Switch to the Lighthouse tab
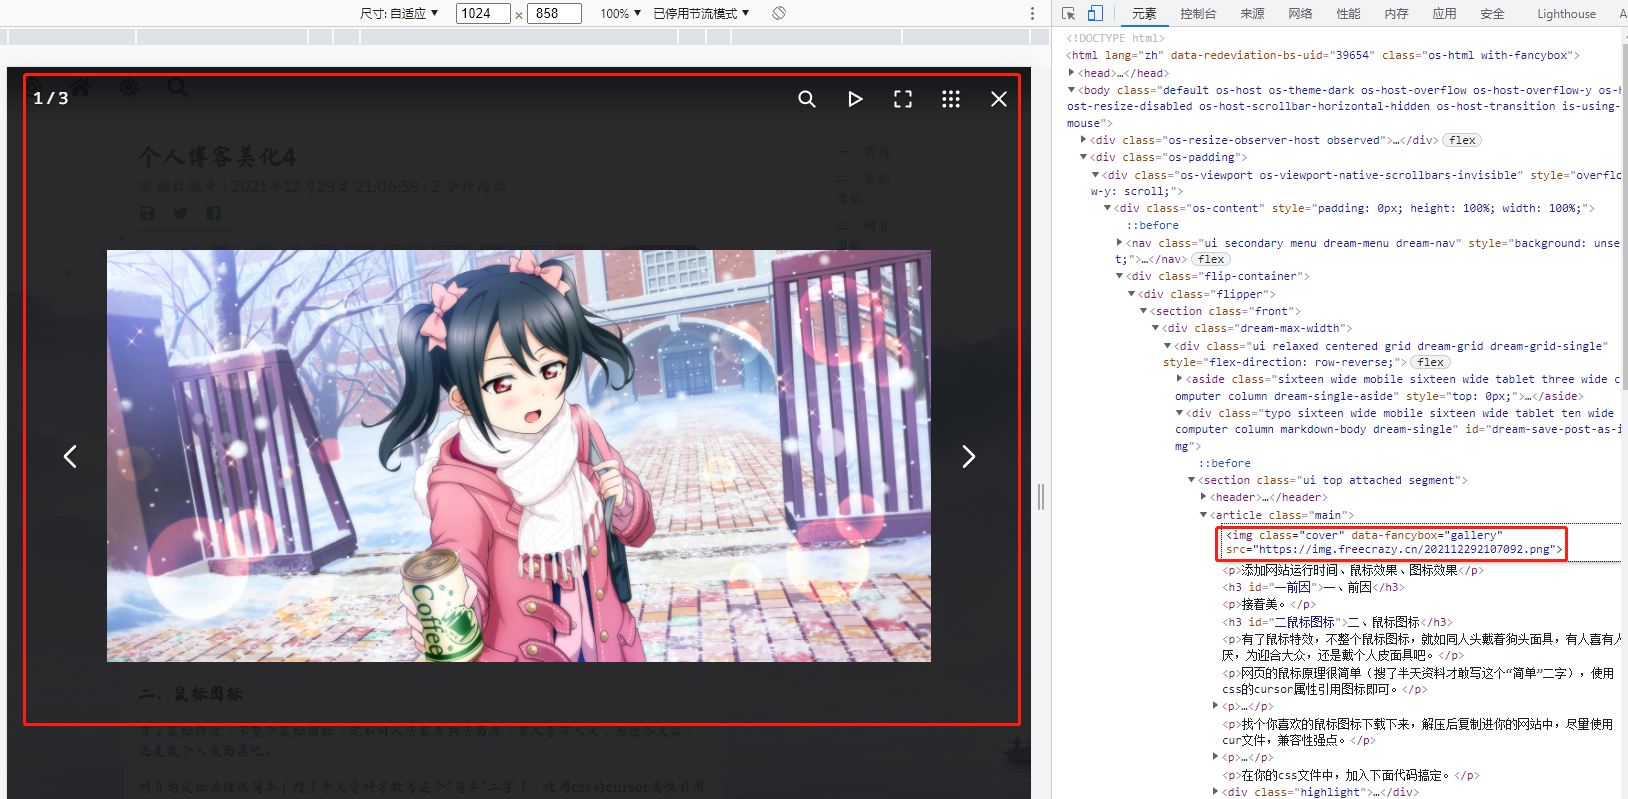The width and height of the screenshot is (1628, 799). pyautogui.click(x=1566, y=13)
